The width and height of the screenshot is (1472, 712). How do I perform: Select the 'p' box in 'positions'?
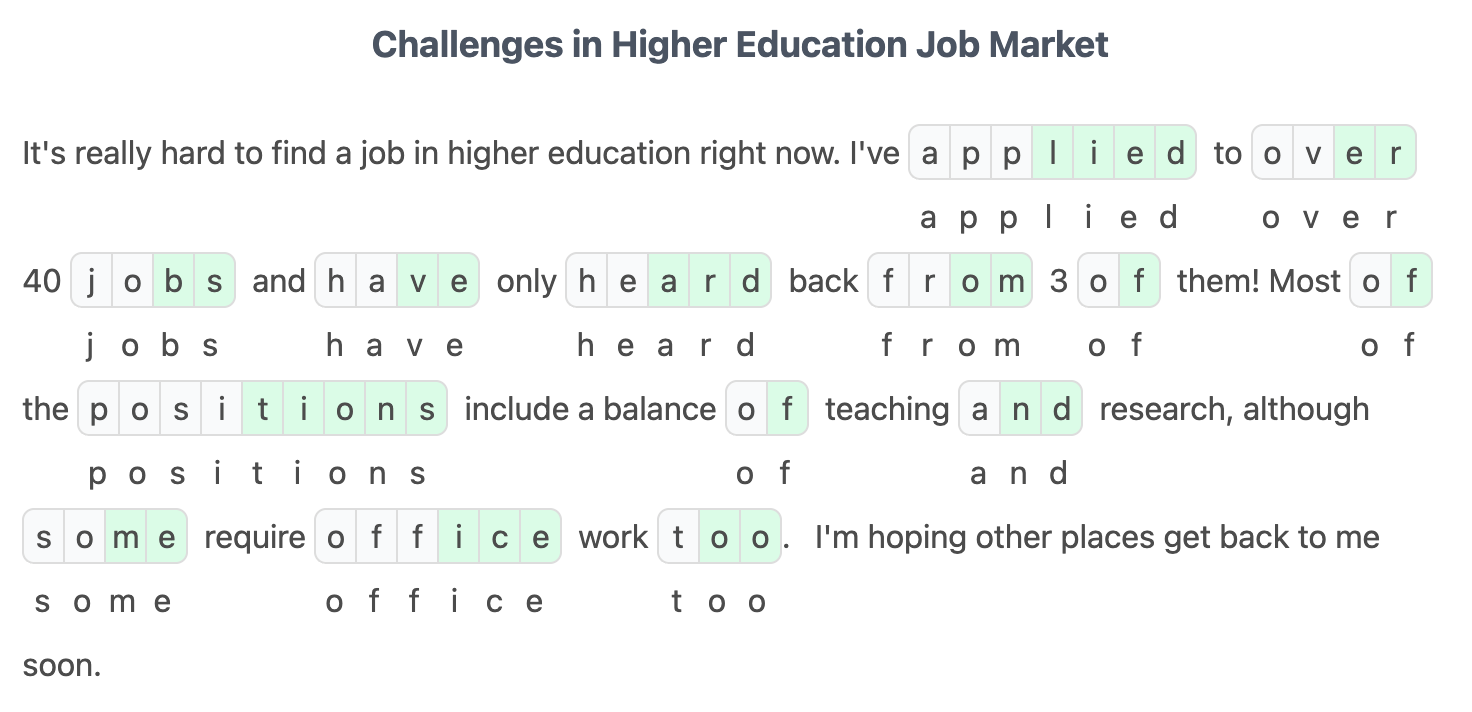pyautogui.click(x=99, y=409)
